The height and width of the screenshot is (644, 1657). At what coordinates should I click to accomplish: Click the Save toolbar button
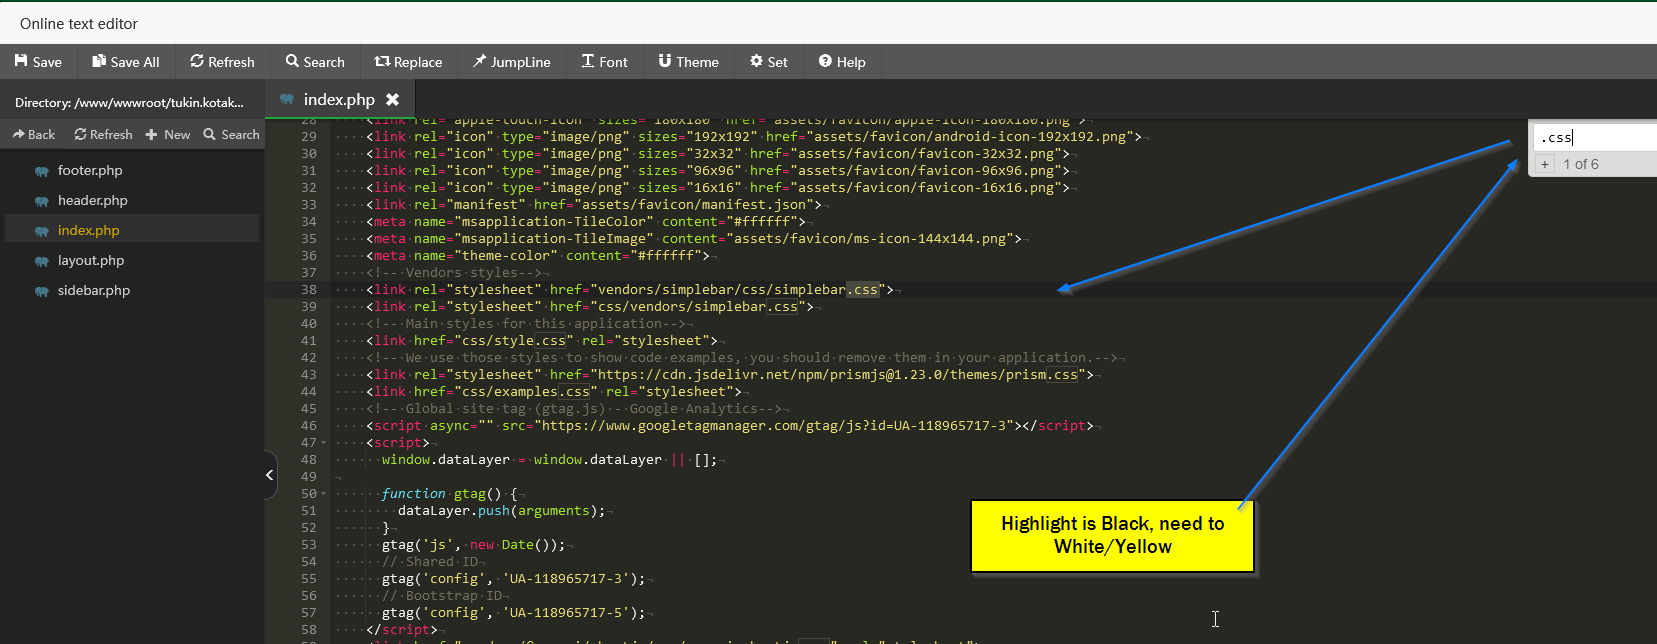click(38, 62)
